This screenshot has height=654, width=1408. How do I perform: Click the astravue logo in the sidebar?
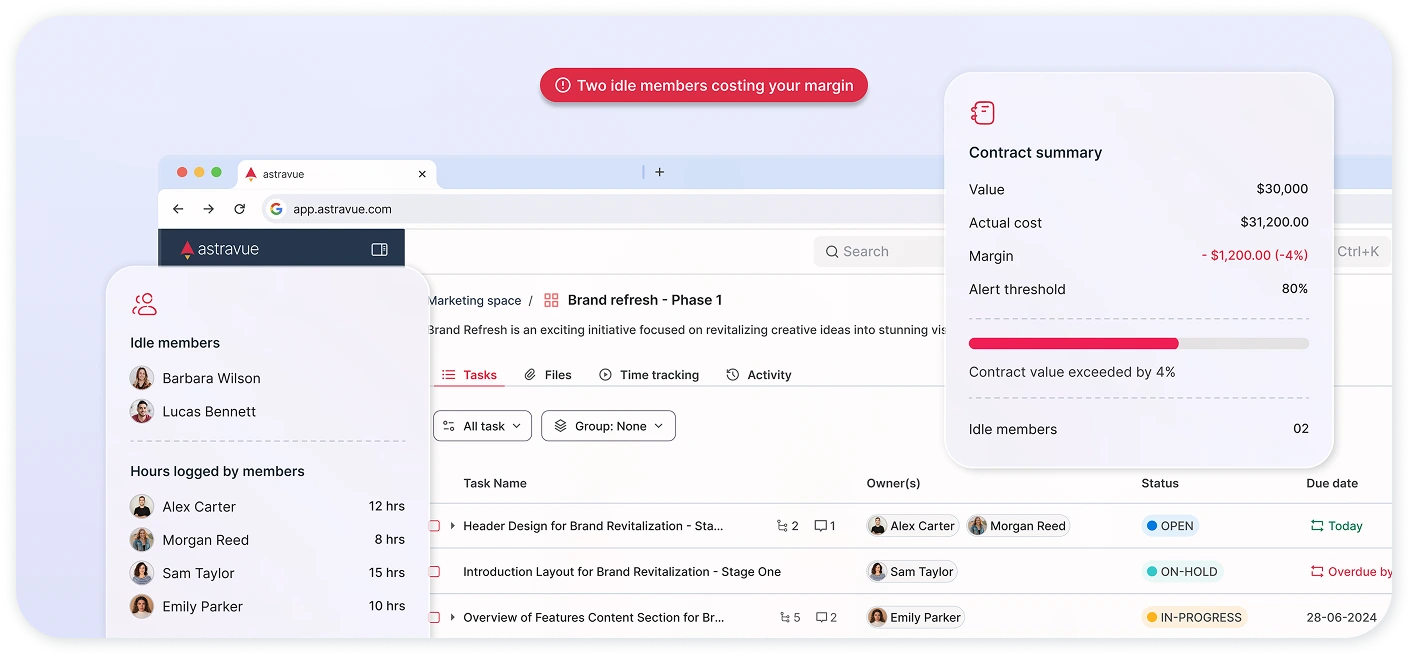coord(219,249)
